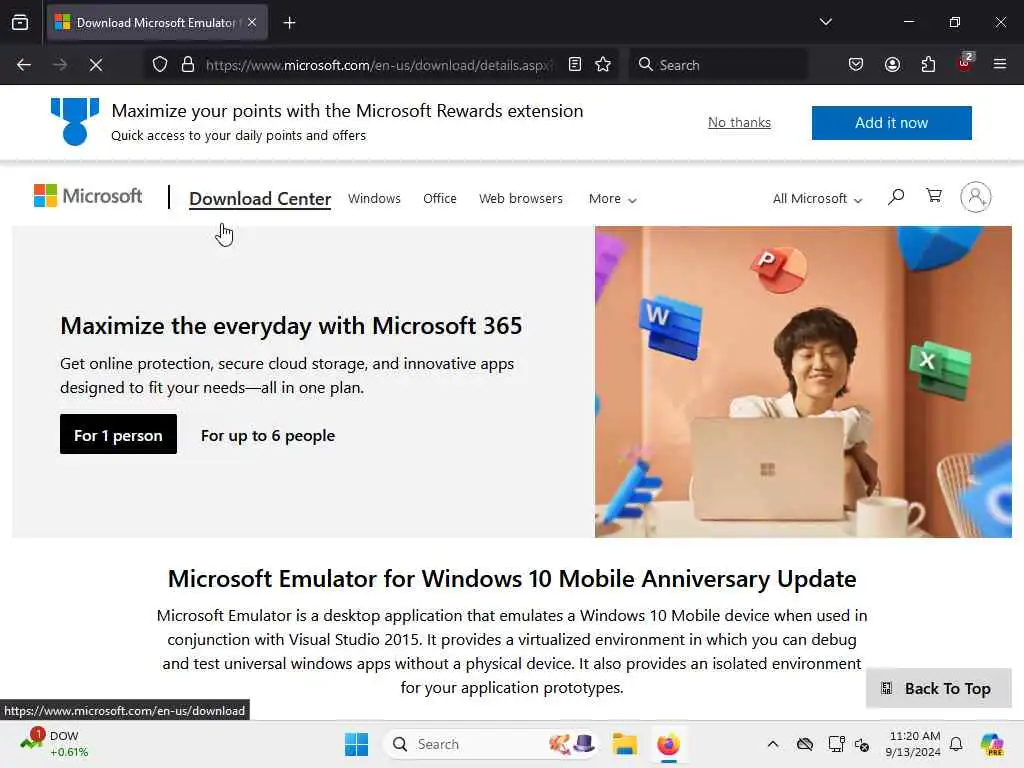Open the Save to Pocket icon
The image size is (1024, 768).
856,64
